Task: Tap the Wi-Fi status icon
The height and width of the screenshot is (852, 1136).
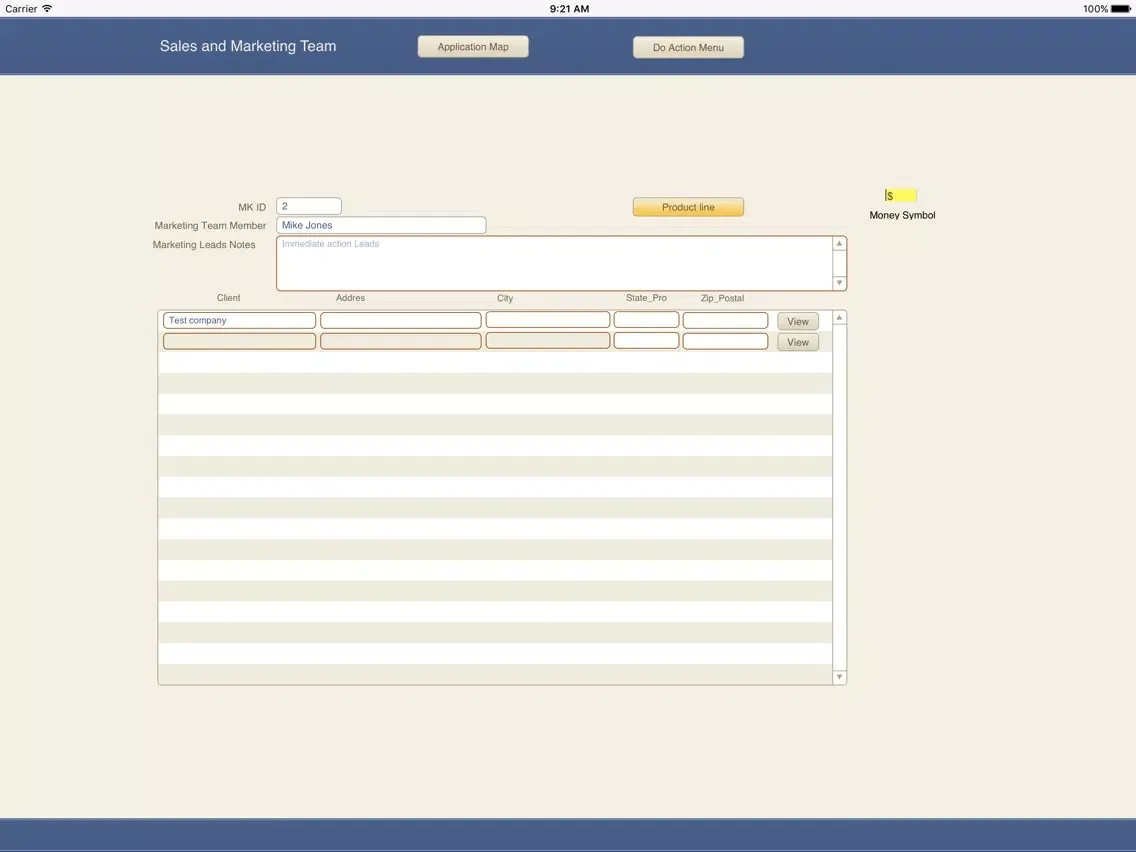Action: 47,8
